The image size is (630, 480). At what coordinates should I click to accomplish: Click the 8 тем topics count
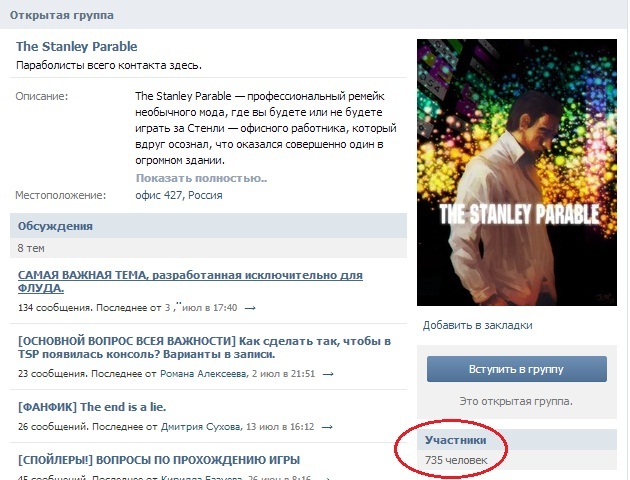[31, 248]
